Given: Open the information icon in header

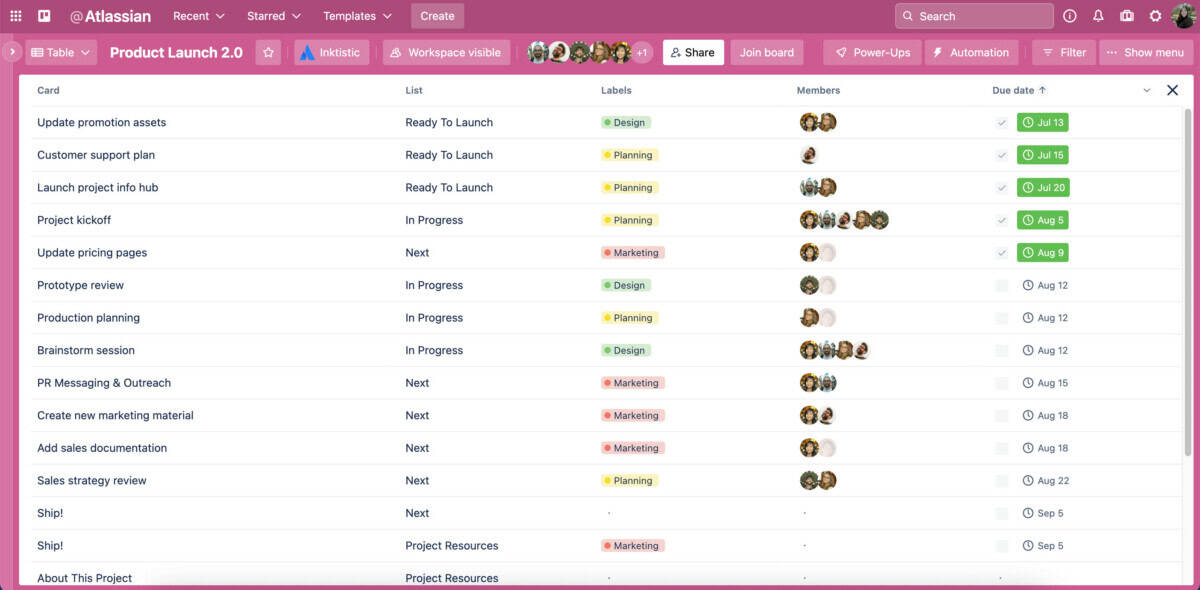Looking at the screenshot, I should tap(1070, 16).
